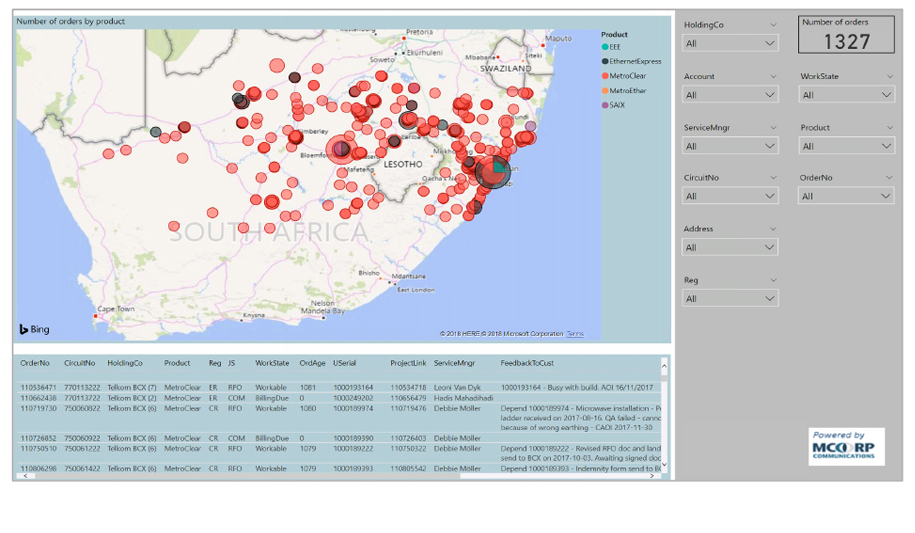Sort table by OrdAge column header
The width and height of the screenshot is (915, 533).
click(312, 363)
